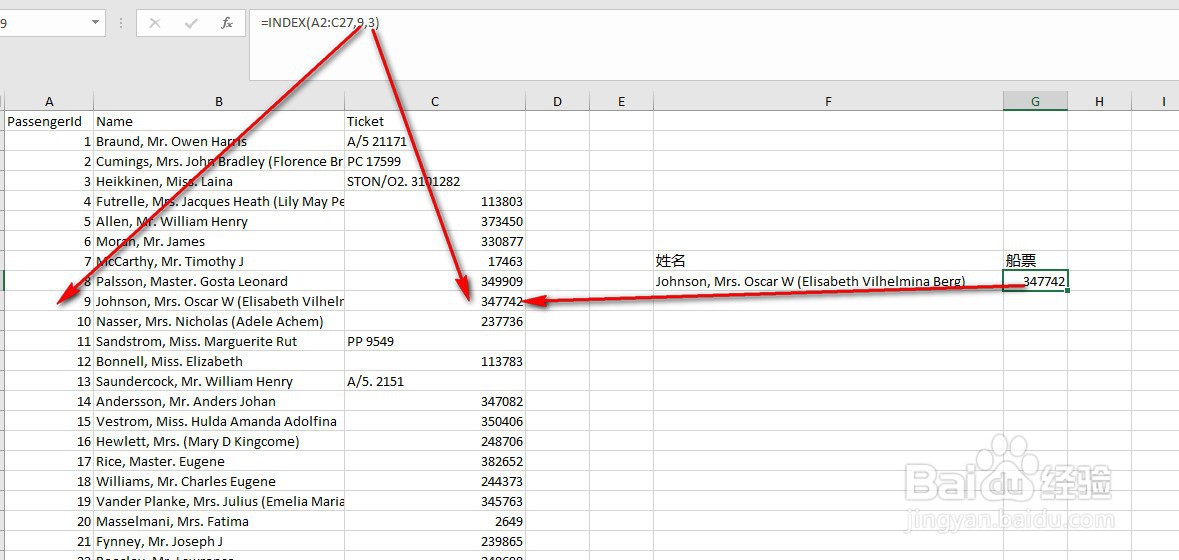Select cell with ticket 2649
Image resolution: width=1179 pixels, height=560 pixels.
[x=435, y=521]
